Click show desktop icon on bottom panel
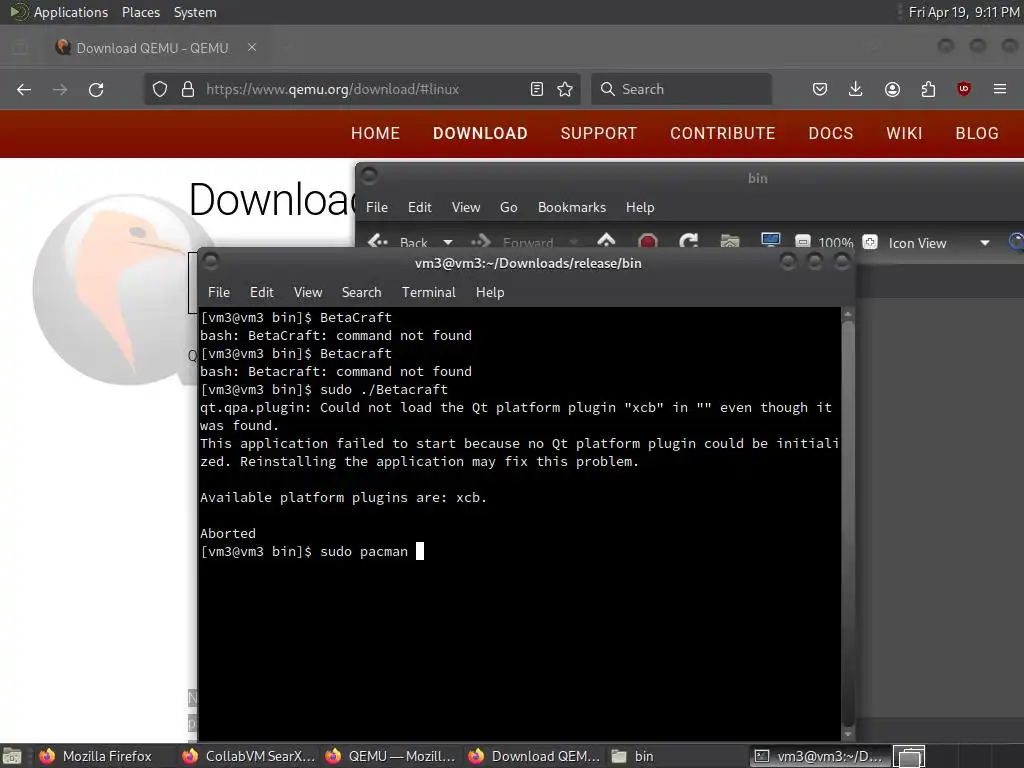The image size is (1024, 768). 12,757
